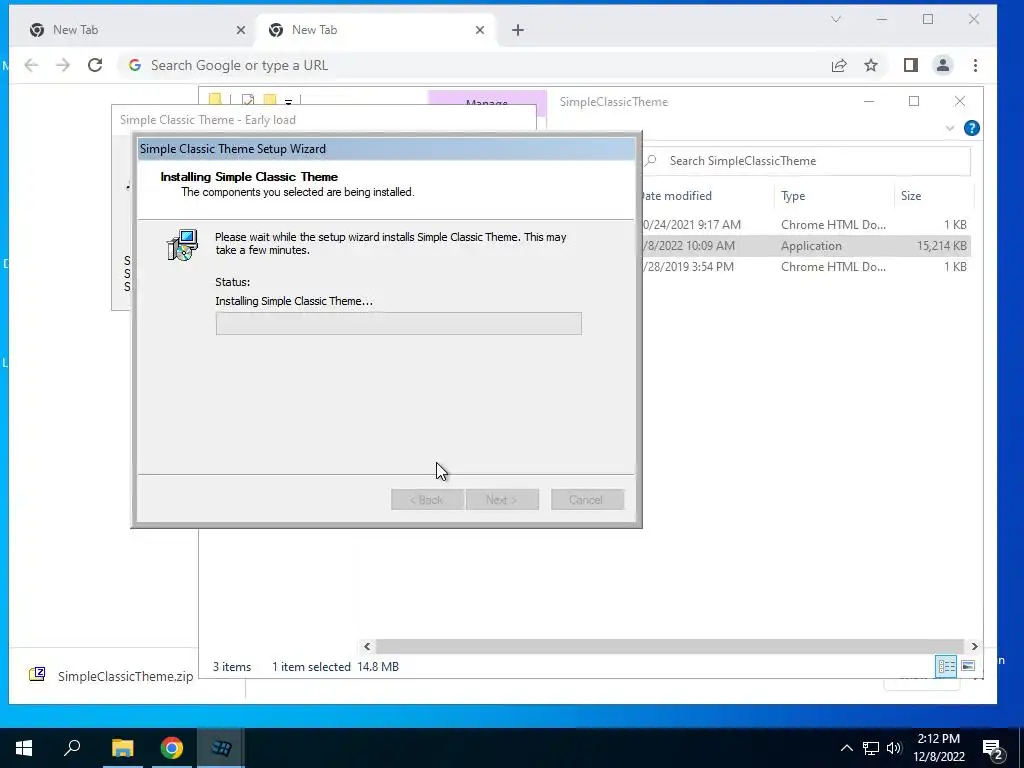The image size is (1024, 768).
Task: Switch to the second New Tab
Action: pos(376,30)
